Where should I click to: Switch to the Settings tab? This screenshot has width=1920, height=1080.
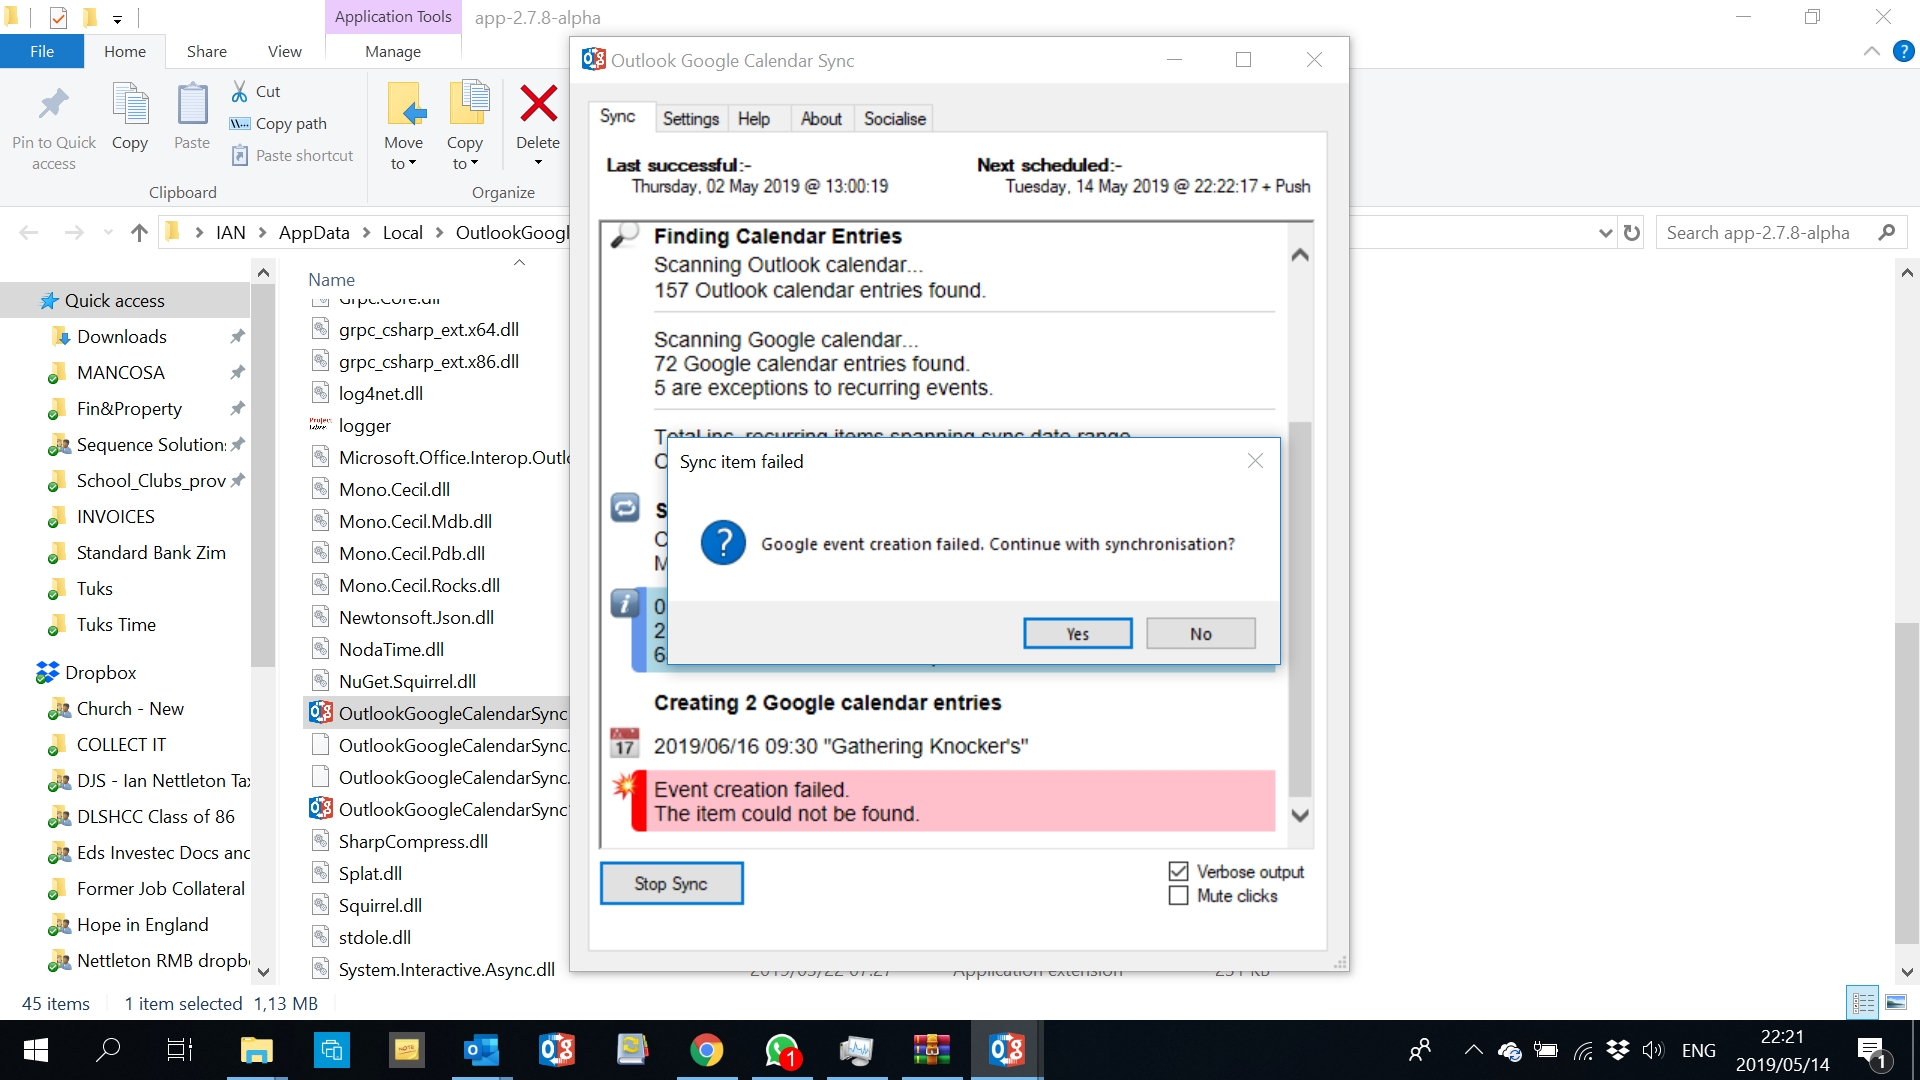690,118
